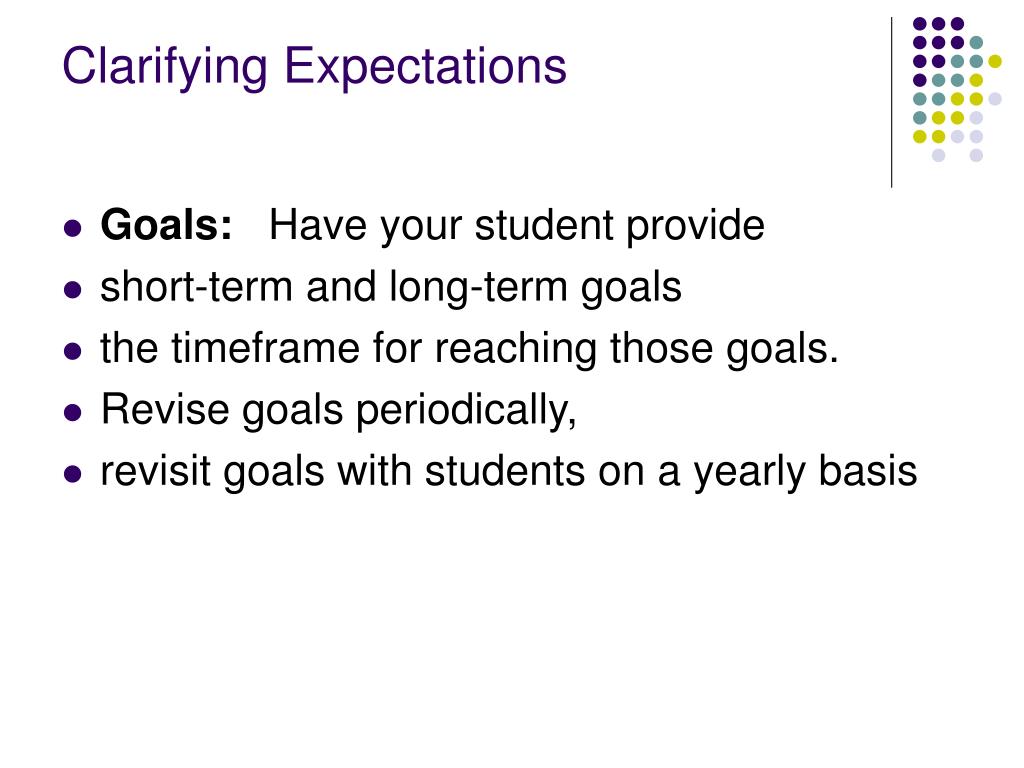This screenshot has height=768, width=1024.
Task: Click the line 'the timeframe for reaching those goals.'
Action: (x=470, y=349)
